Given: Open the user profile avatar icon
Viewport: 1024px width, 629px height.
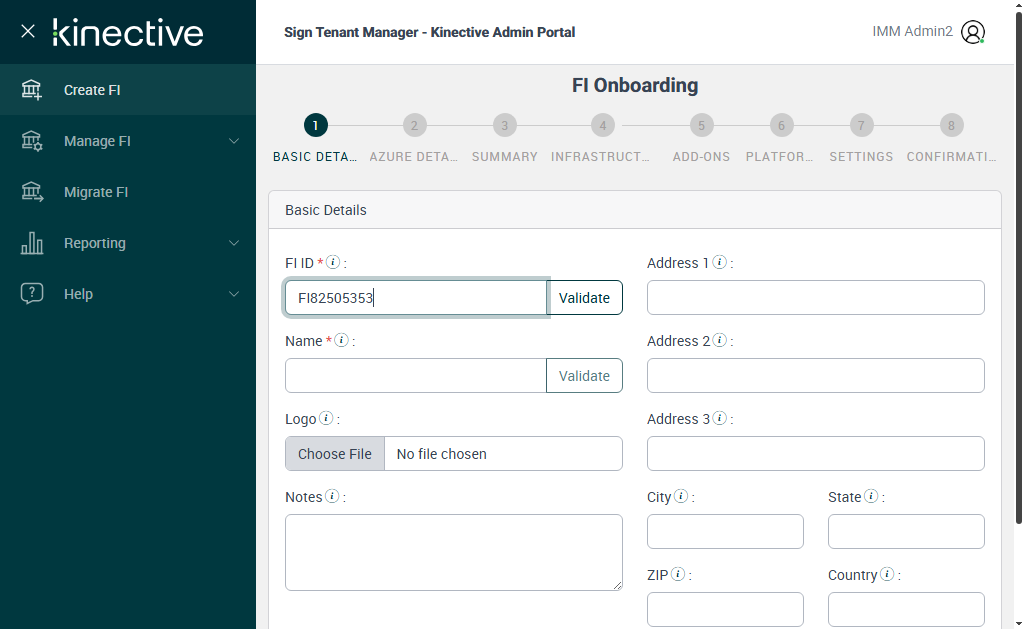Looking at the screenshot, I should click(972, 32).
